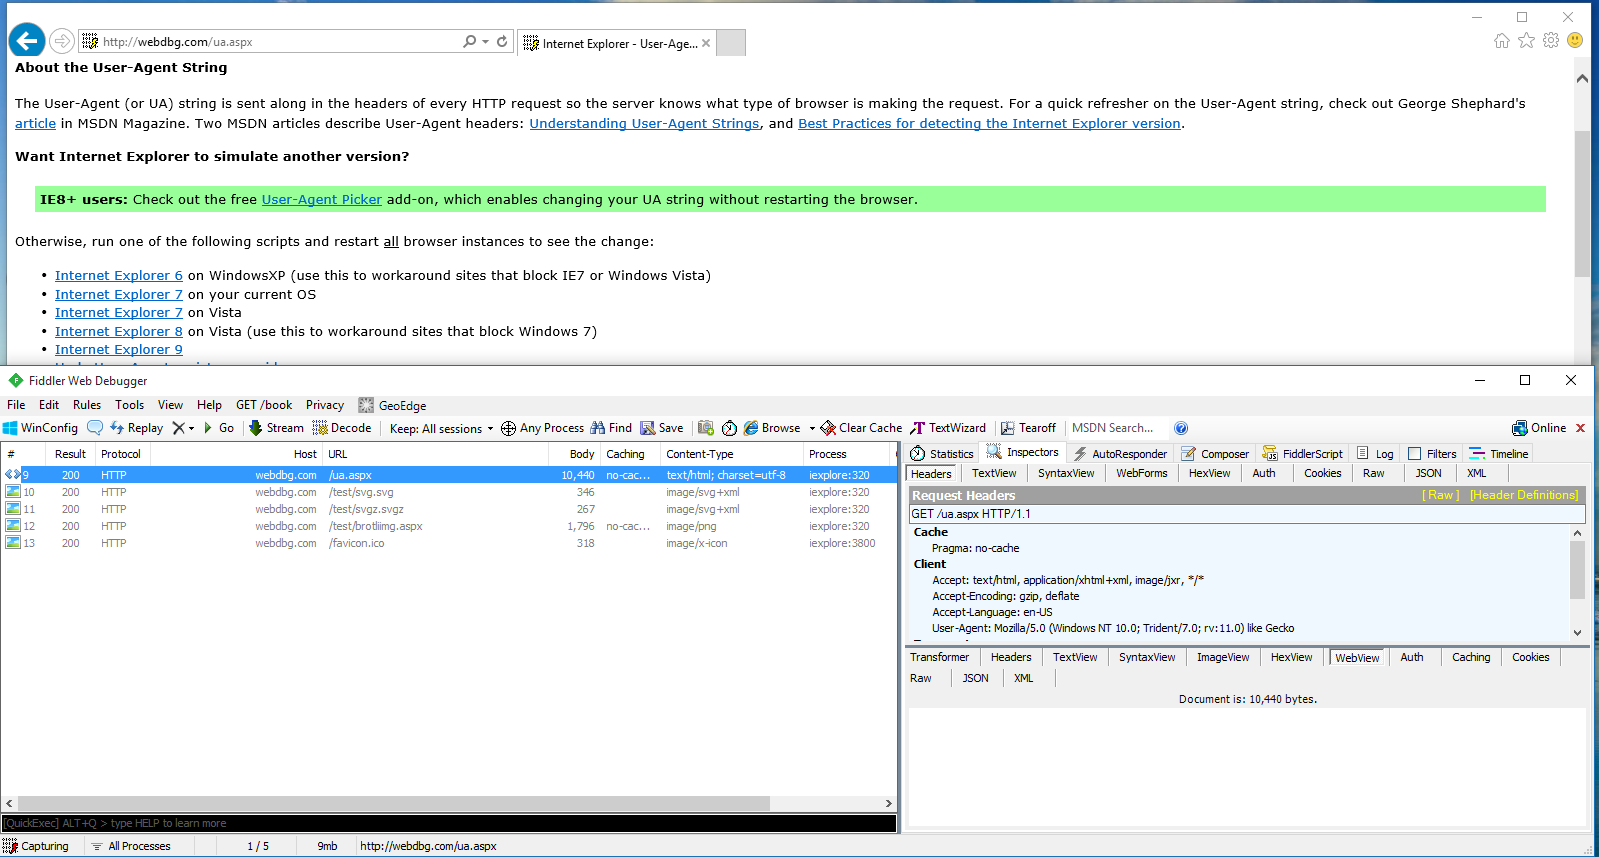The height and width of the screenshot is (857, 1599).
Task: Click the Online status indicator in Fiddler
Action: (x=1539, y=428)
